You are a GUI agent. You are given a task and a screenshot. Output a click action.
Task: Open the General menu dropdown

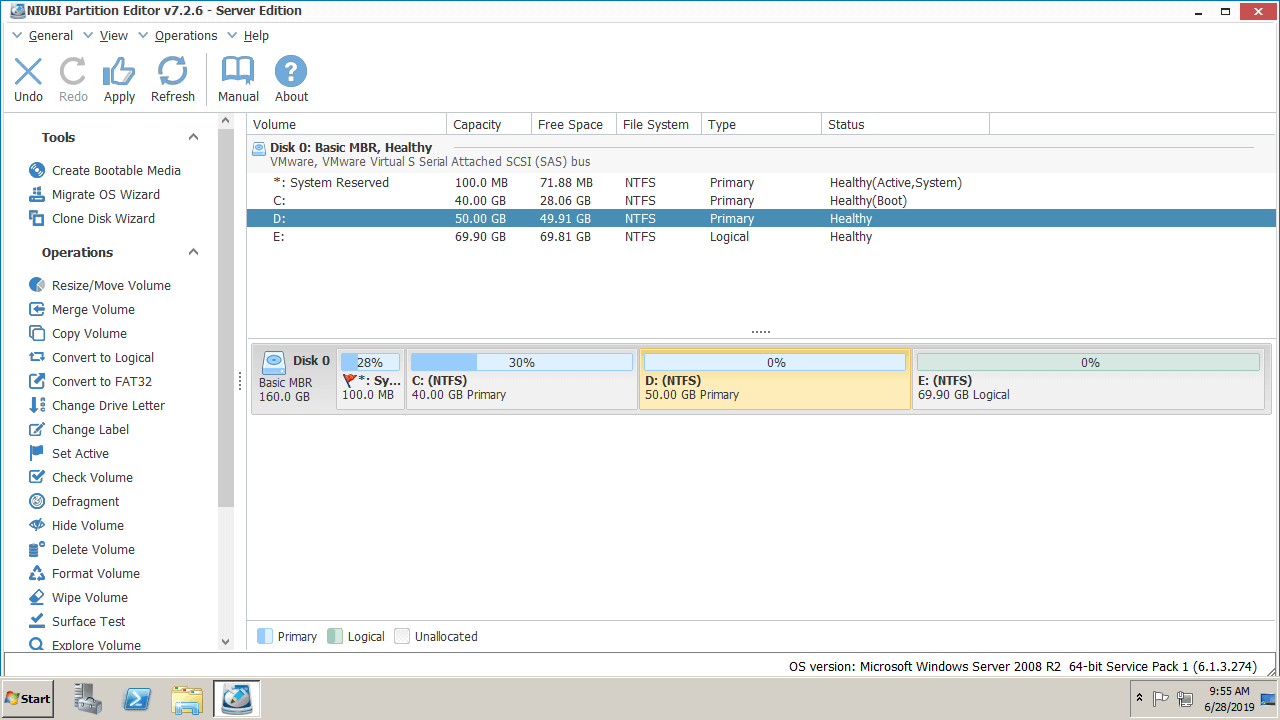tap(50, 36)
